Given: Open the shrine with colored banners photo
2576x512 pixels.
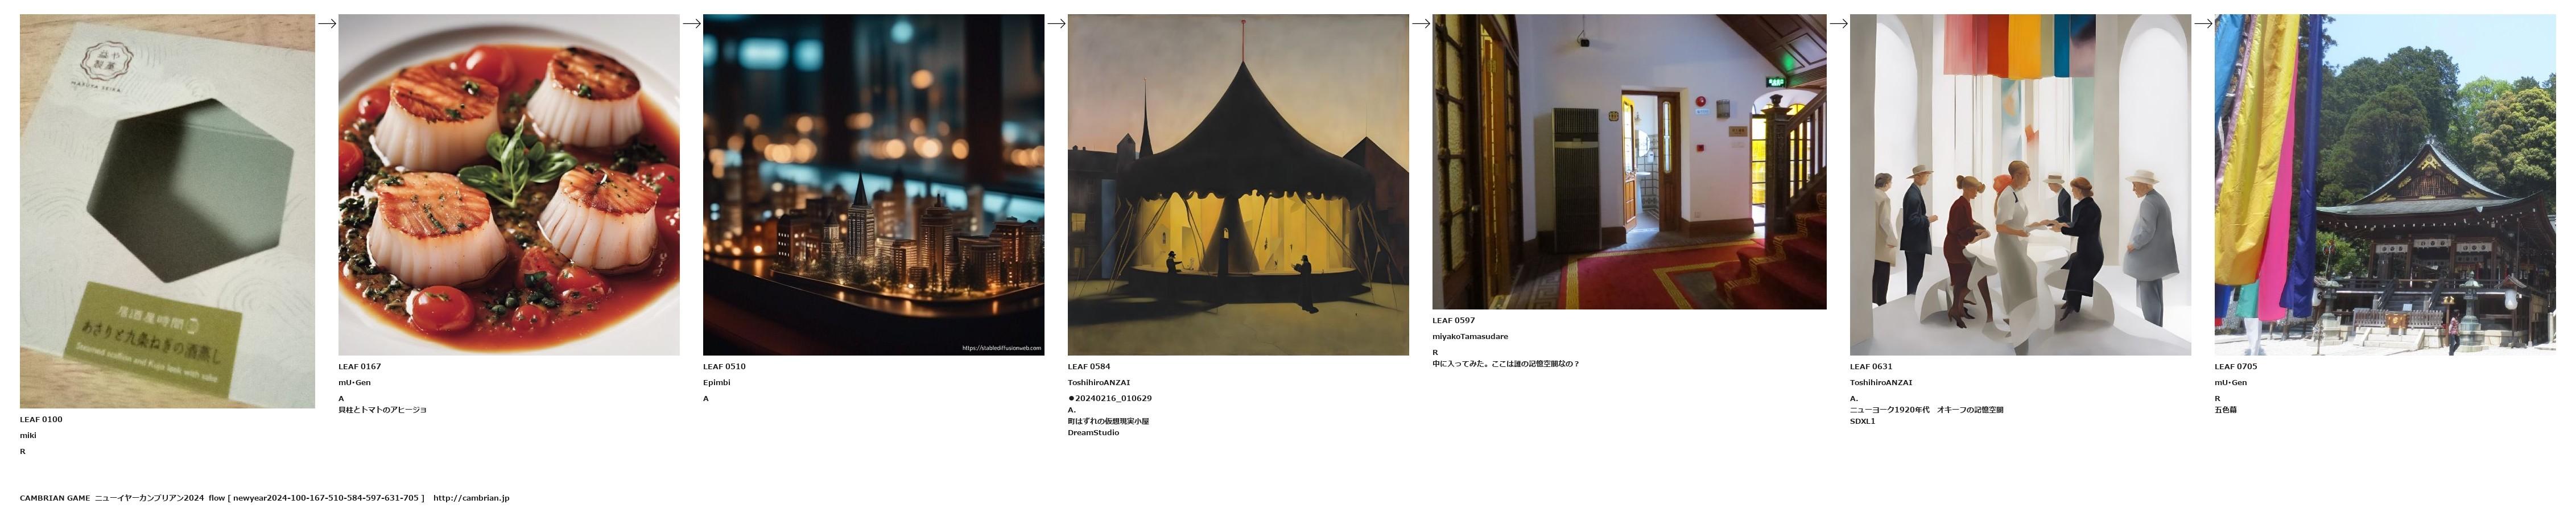Looking at the screenshot, I should tap(2385, 185).
